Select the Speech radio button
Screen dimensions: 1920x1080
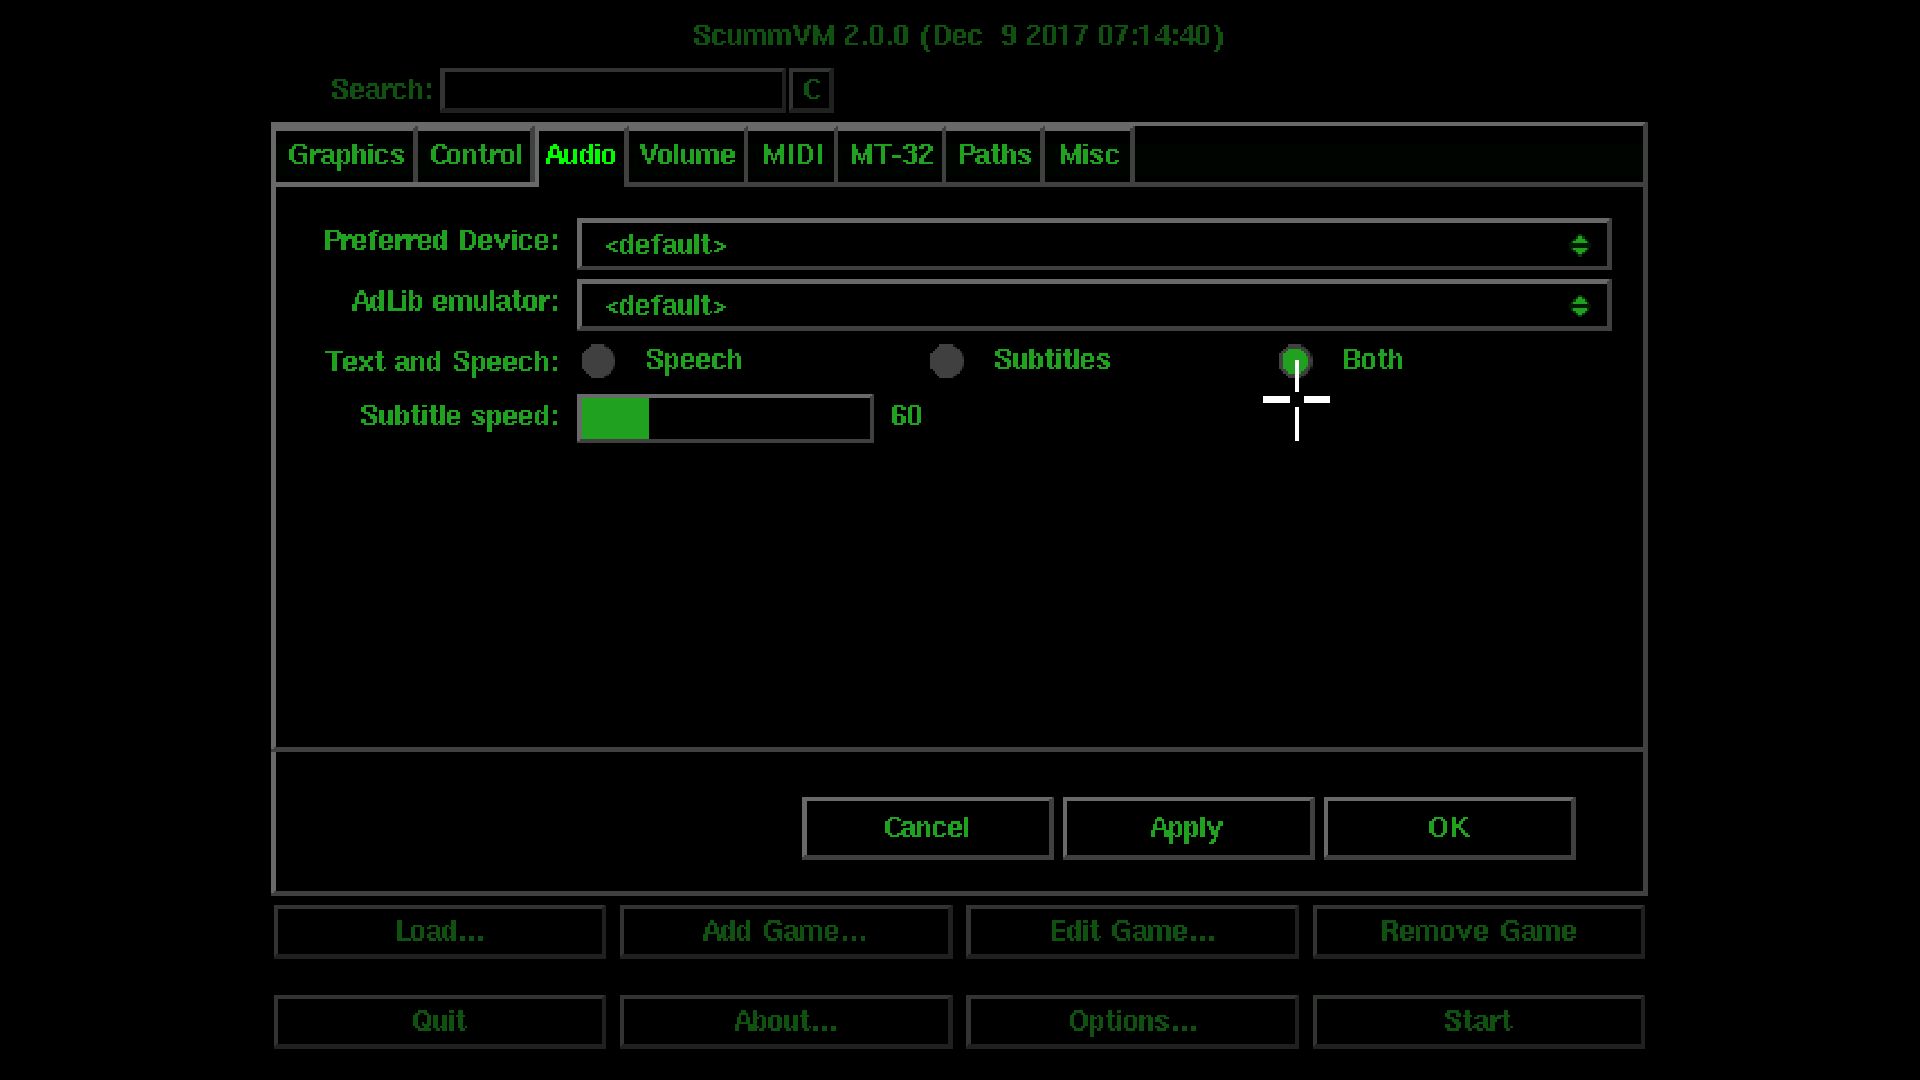[598, 361]
